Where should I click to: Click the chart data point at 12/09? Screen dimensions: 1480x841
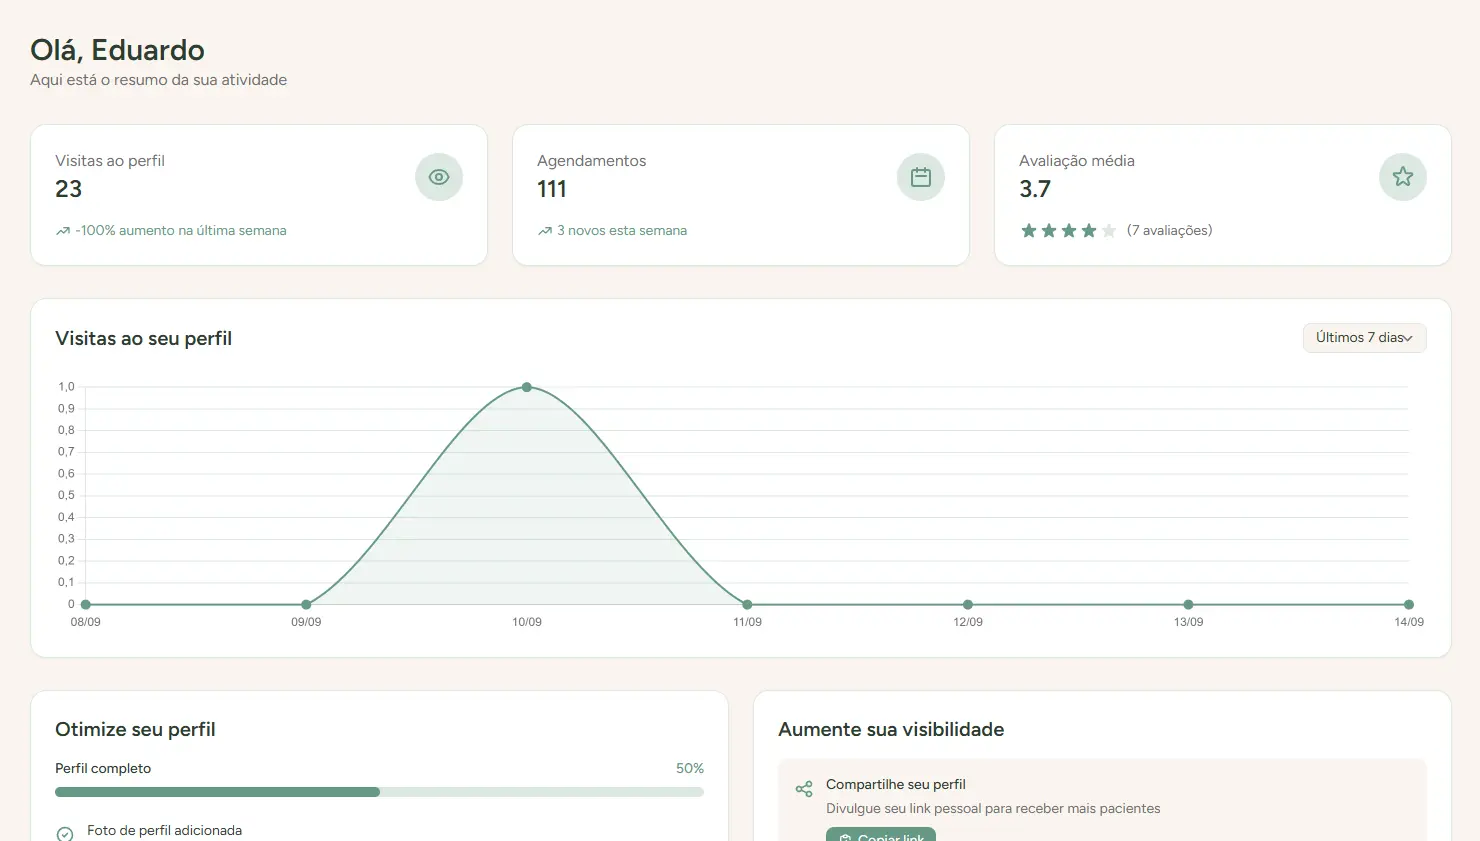pos(968,605)
